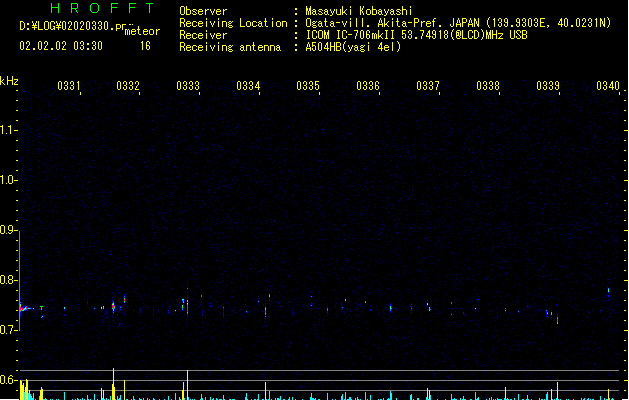Click the meteor label
The image size is (629, 400).
(x=142, y=31)
